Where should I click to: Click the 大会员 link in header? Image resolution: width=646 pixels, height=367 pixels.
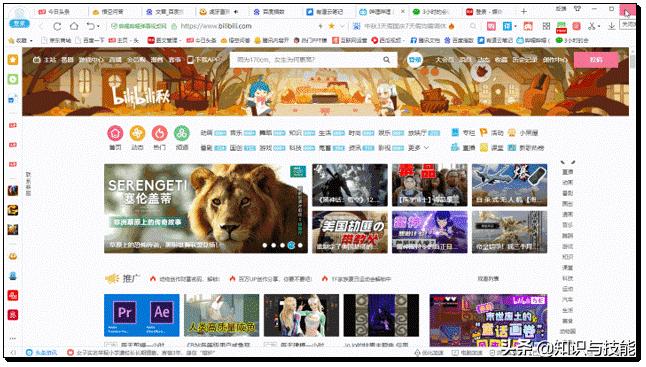pyautogui.click(x=445, y=60)
